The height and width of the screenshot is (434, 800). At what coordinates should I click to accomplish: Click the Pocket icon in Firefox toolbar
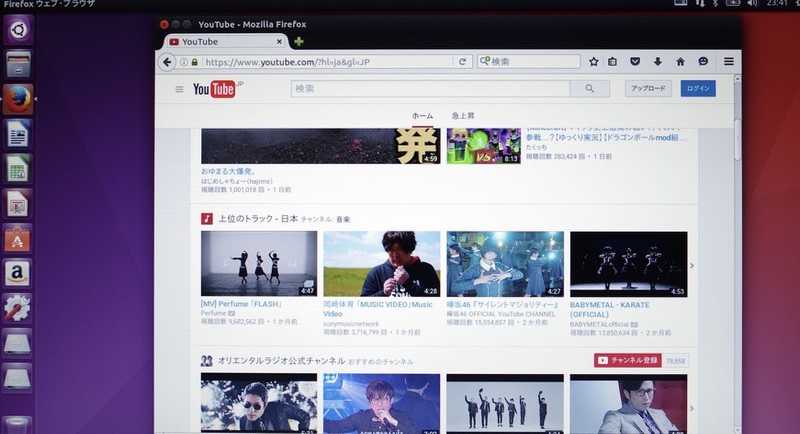click(x=635, y=62)
